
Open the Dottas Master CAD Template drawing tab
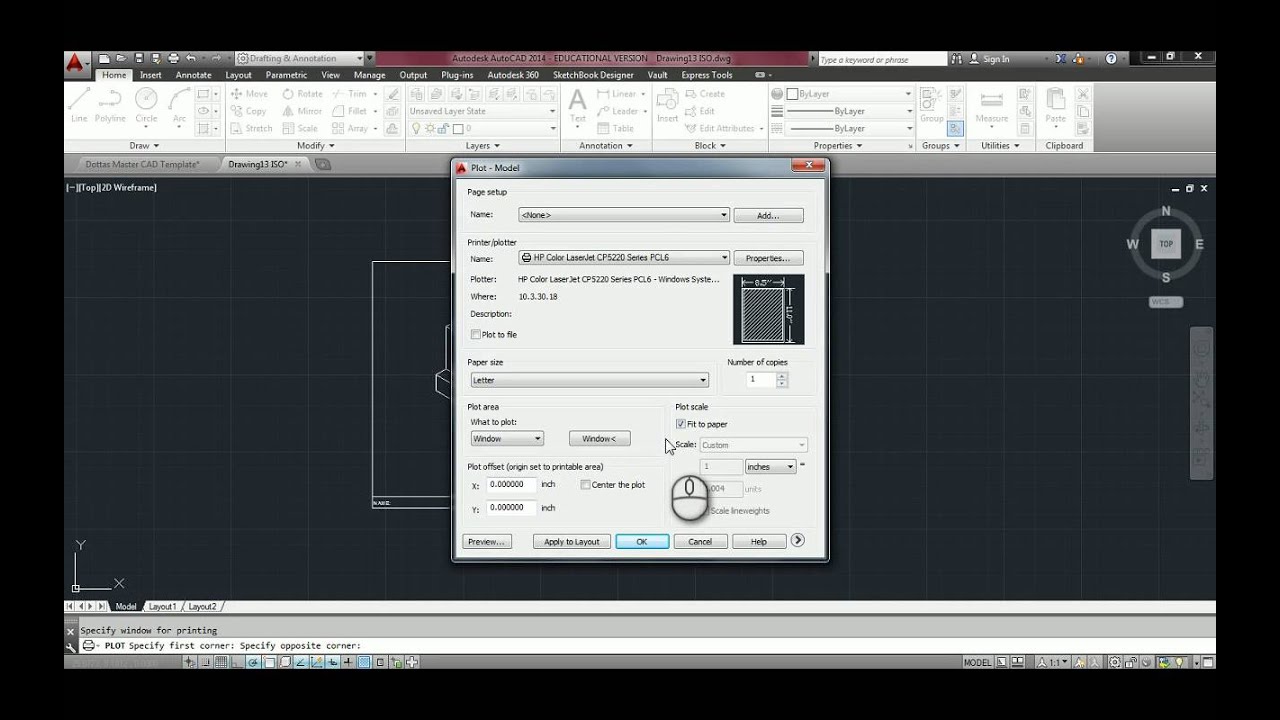coord(142,164)
